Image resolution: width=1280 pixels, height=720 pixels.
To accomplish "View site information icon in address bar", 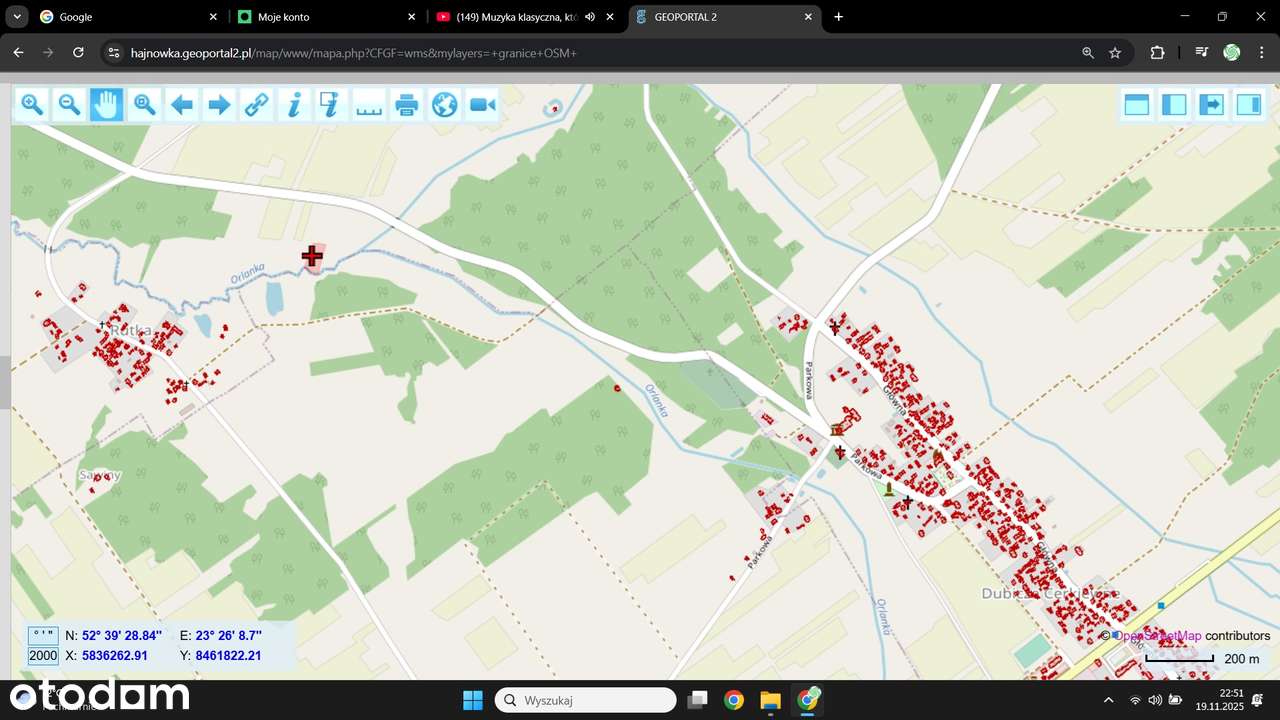I will click(x=113, y=53).
